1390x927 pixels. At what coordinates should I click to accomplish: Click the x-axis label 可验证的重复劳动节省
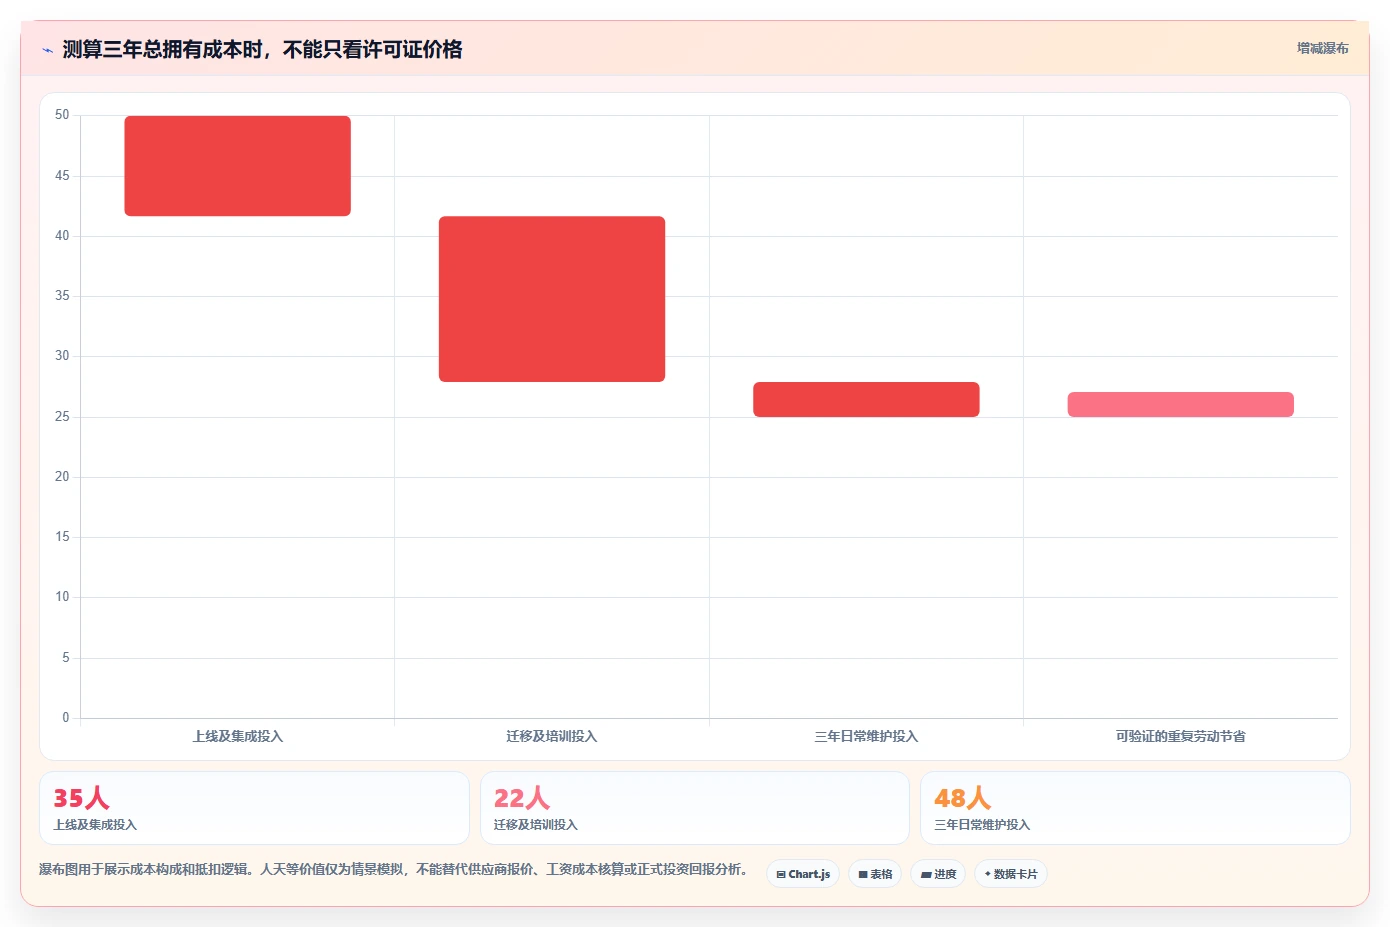pyautogui.click(x=1181, y=736)
